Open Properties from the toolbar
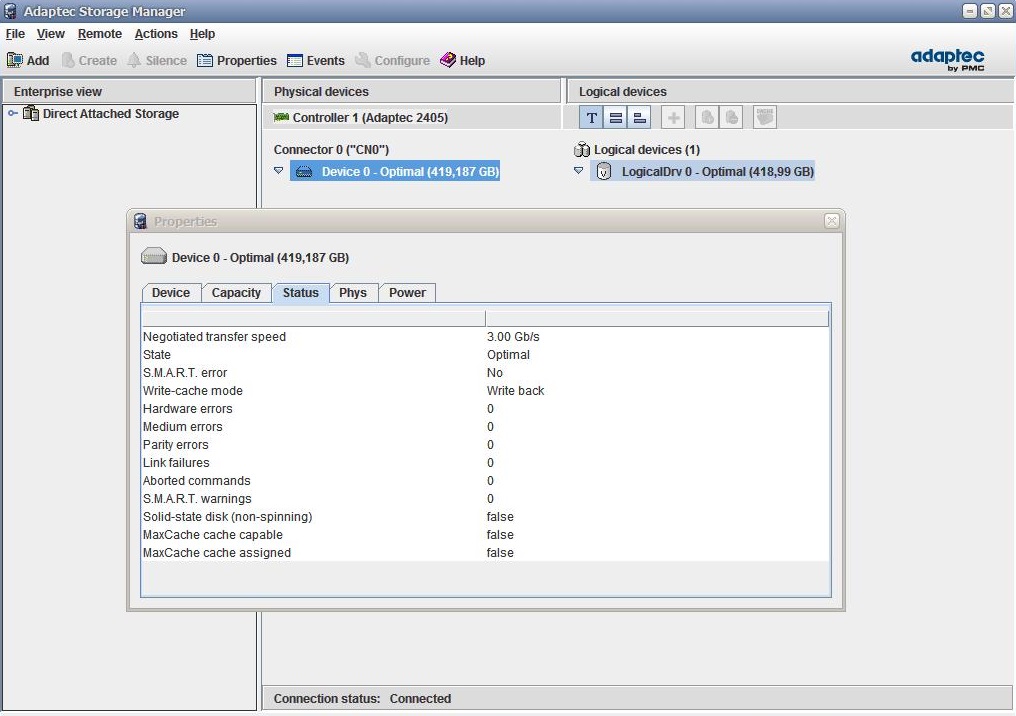The image size is (1016, 716). coord(237,60)
